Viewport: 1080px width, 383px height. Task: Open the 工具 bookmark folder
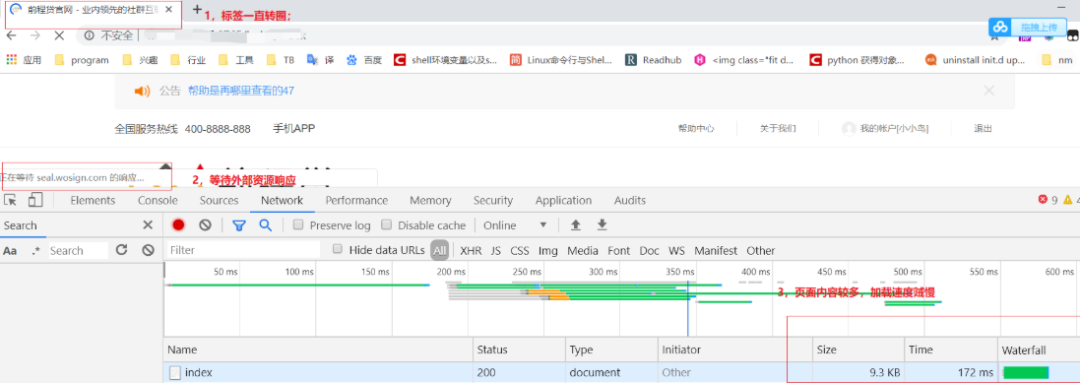(236, 60)
